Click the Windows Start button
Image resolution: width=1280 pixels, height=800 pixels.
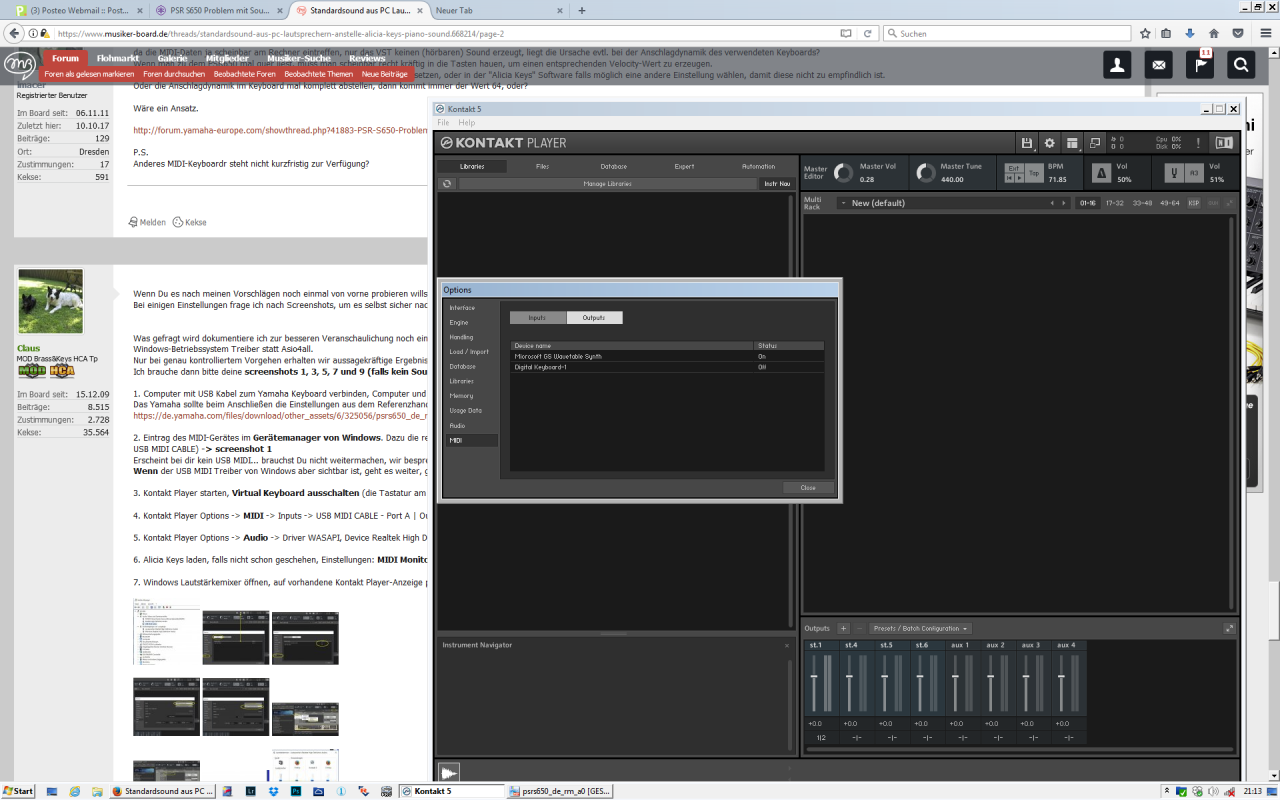click(x=17, y=791)
